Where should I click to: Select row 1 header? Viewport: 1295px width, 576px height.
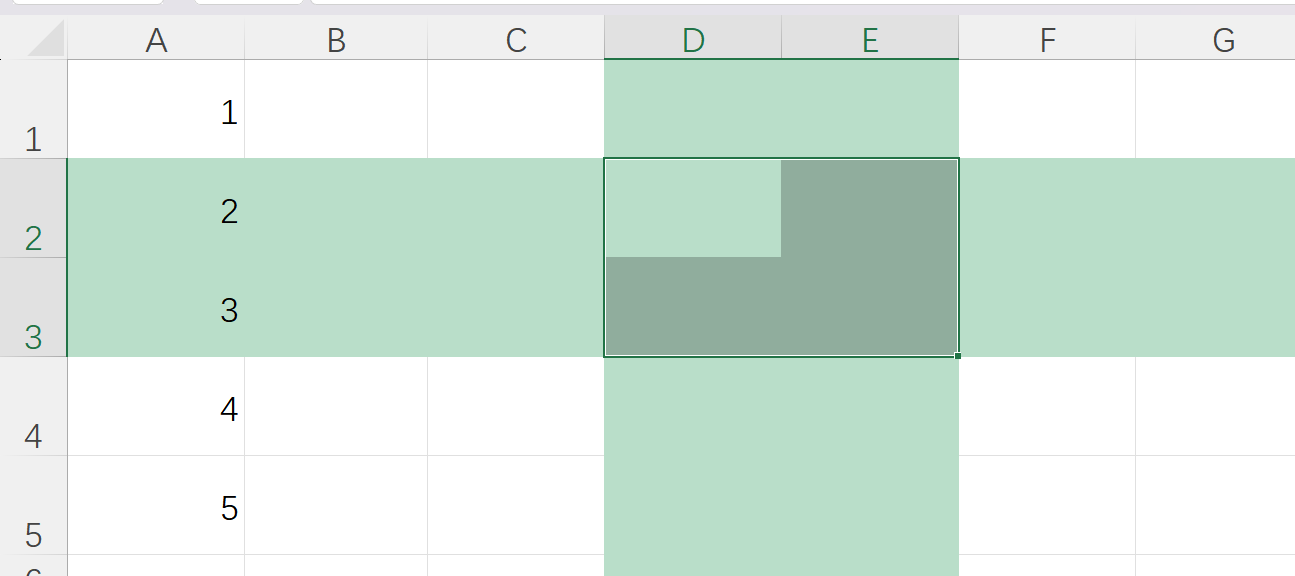click(x=33, y=110)
